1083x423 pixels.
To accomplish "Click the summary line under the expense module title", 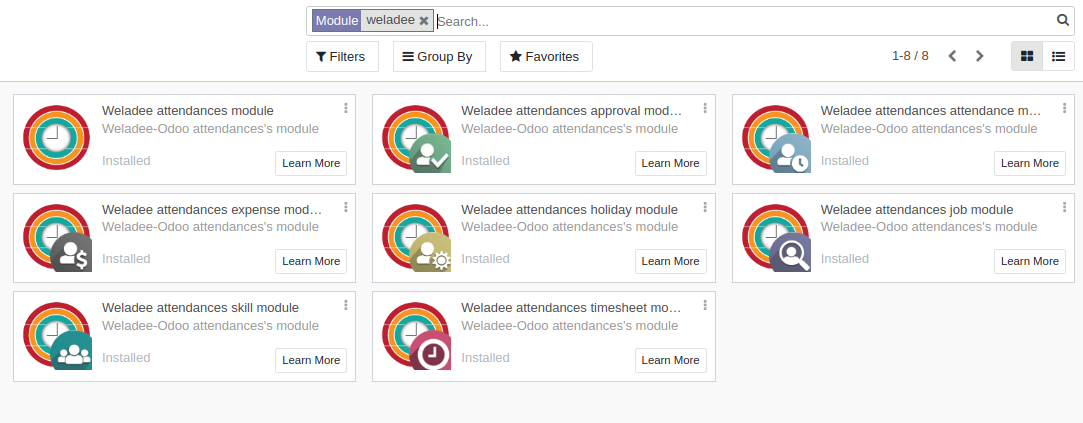I will point(211,227).
